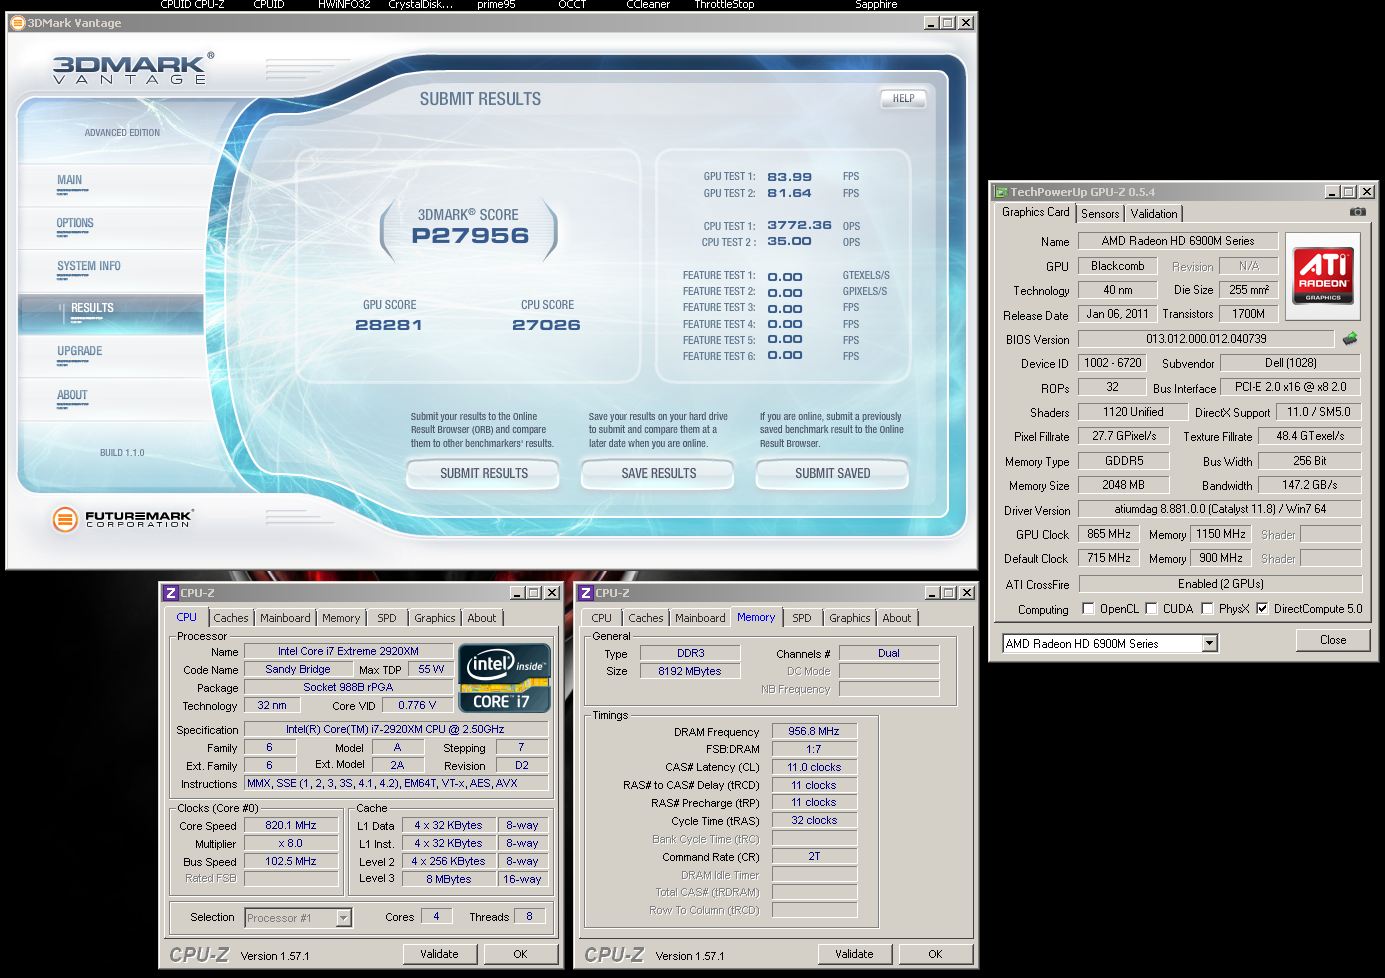Image resolution: width=1385 pixels, height=978 pixels.
Task: Click the CPU-Z Core Speed value 820.1 MHz
Action: click(x=291, y=826)
